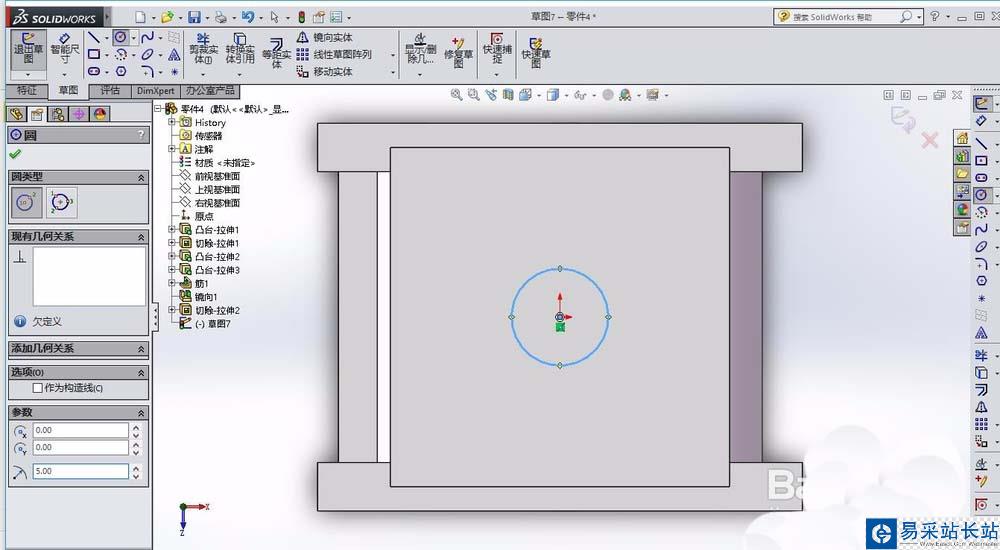Click the radius field showing 5.00
1000x550 pixels.
click(80, 471)
